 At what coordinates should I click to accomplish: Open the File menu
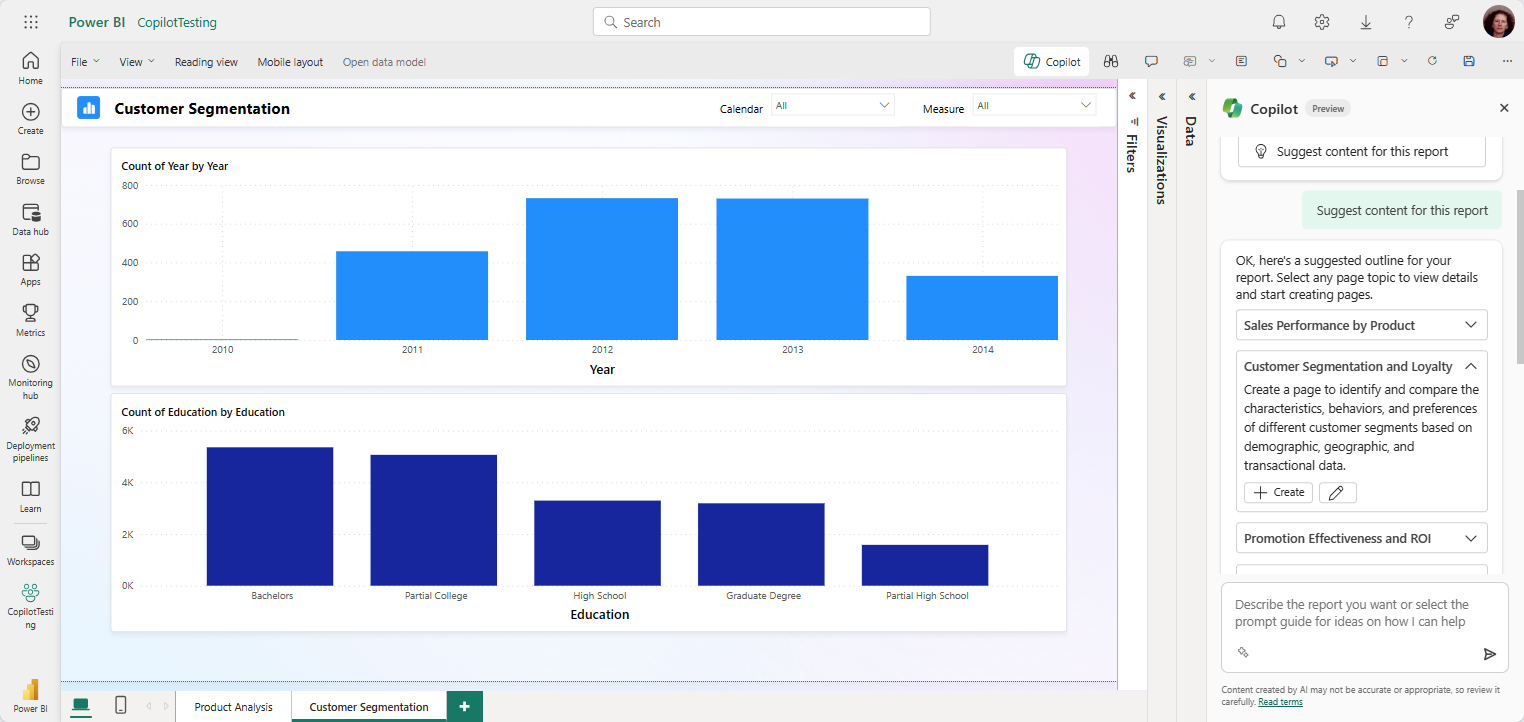pyautogui.click(x=84, y=62)
